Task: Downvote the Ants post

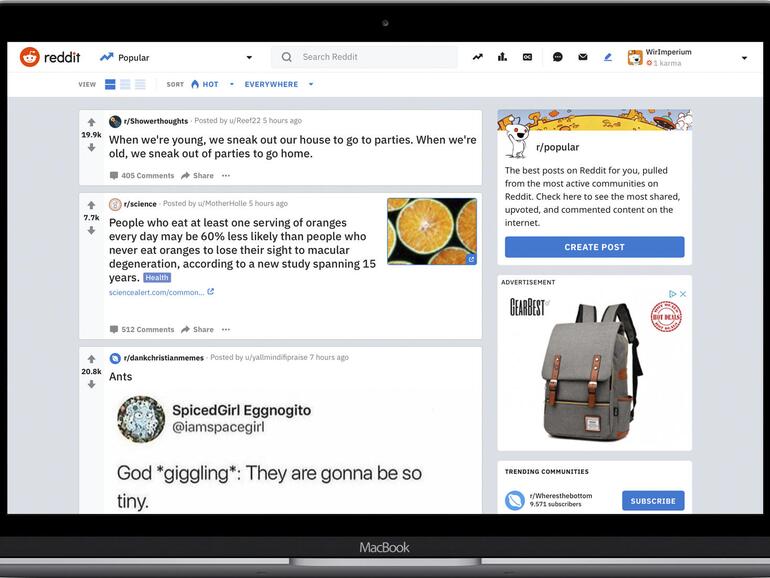Action: 91,385
